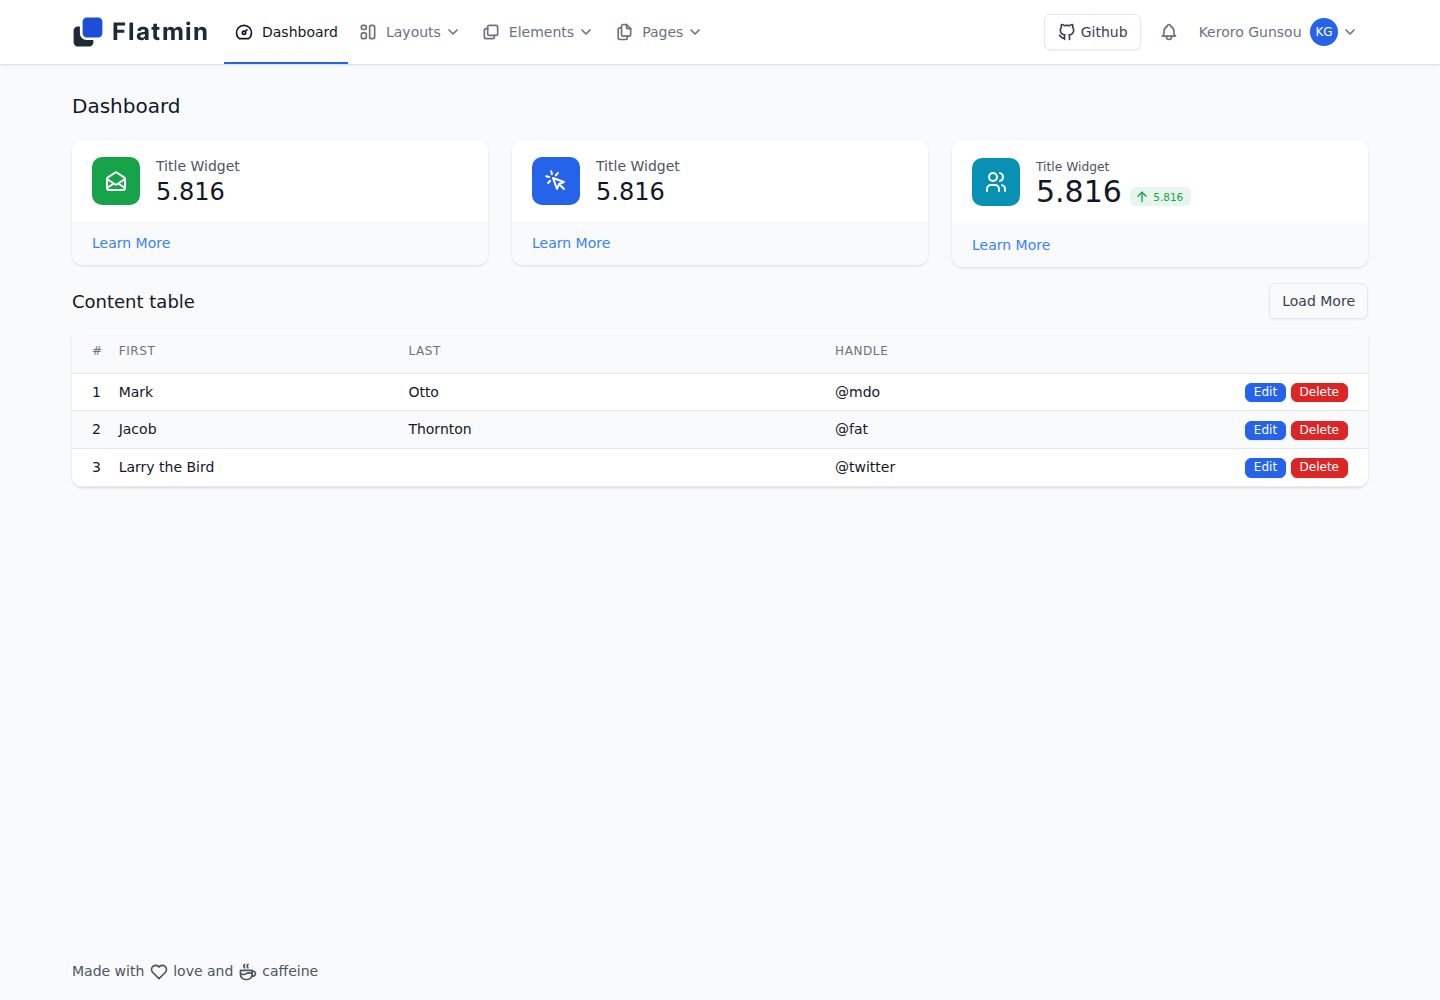Click the Flatmin logo icon
1440x1000 pixels.
pyautogui.click(x=88, y=32)
